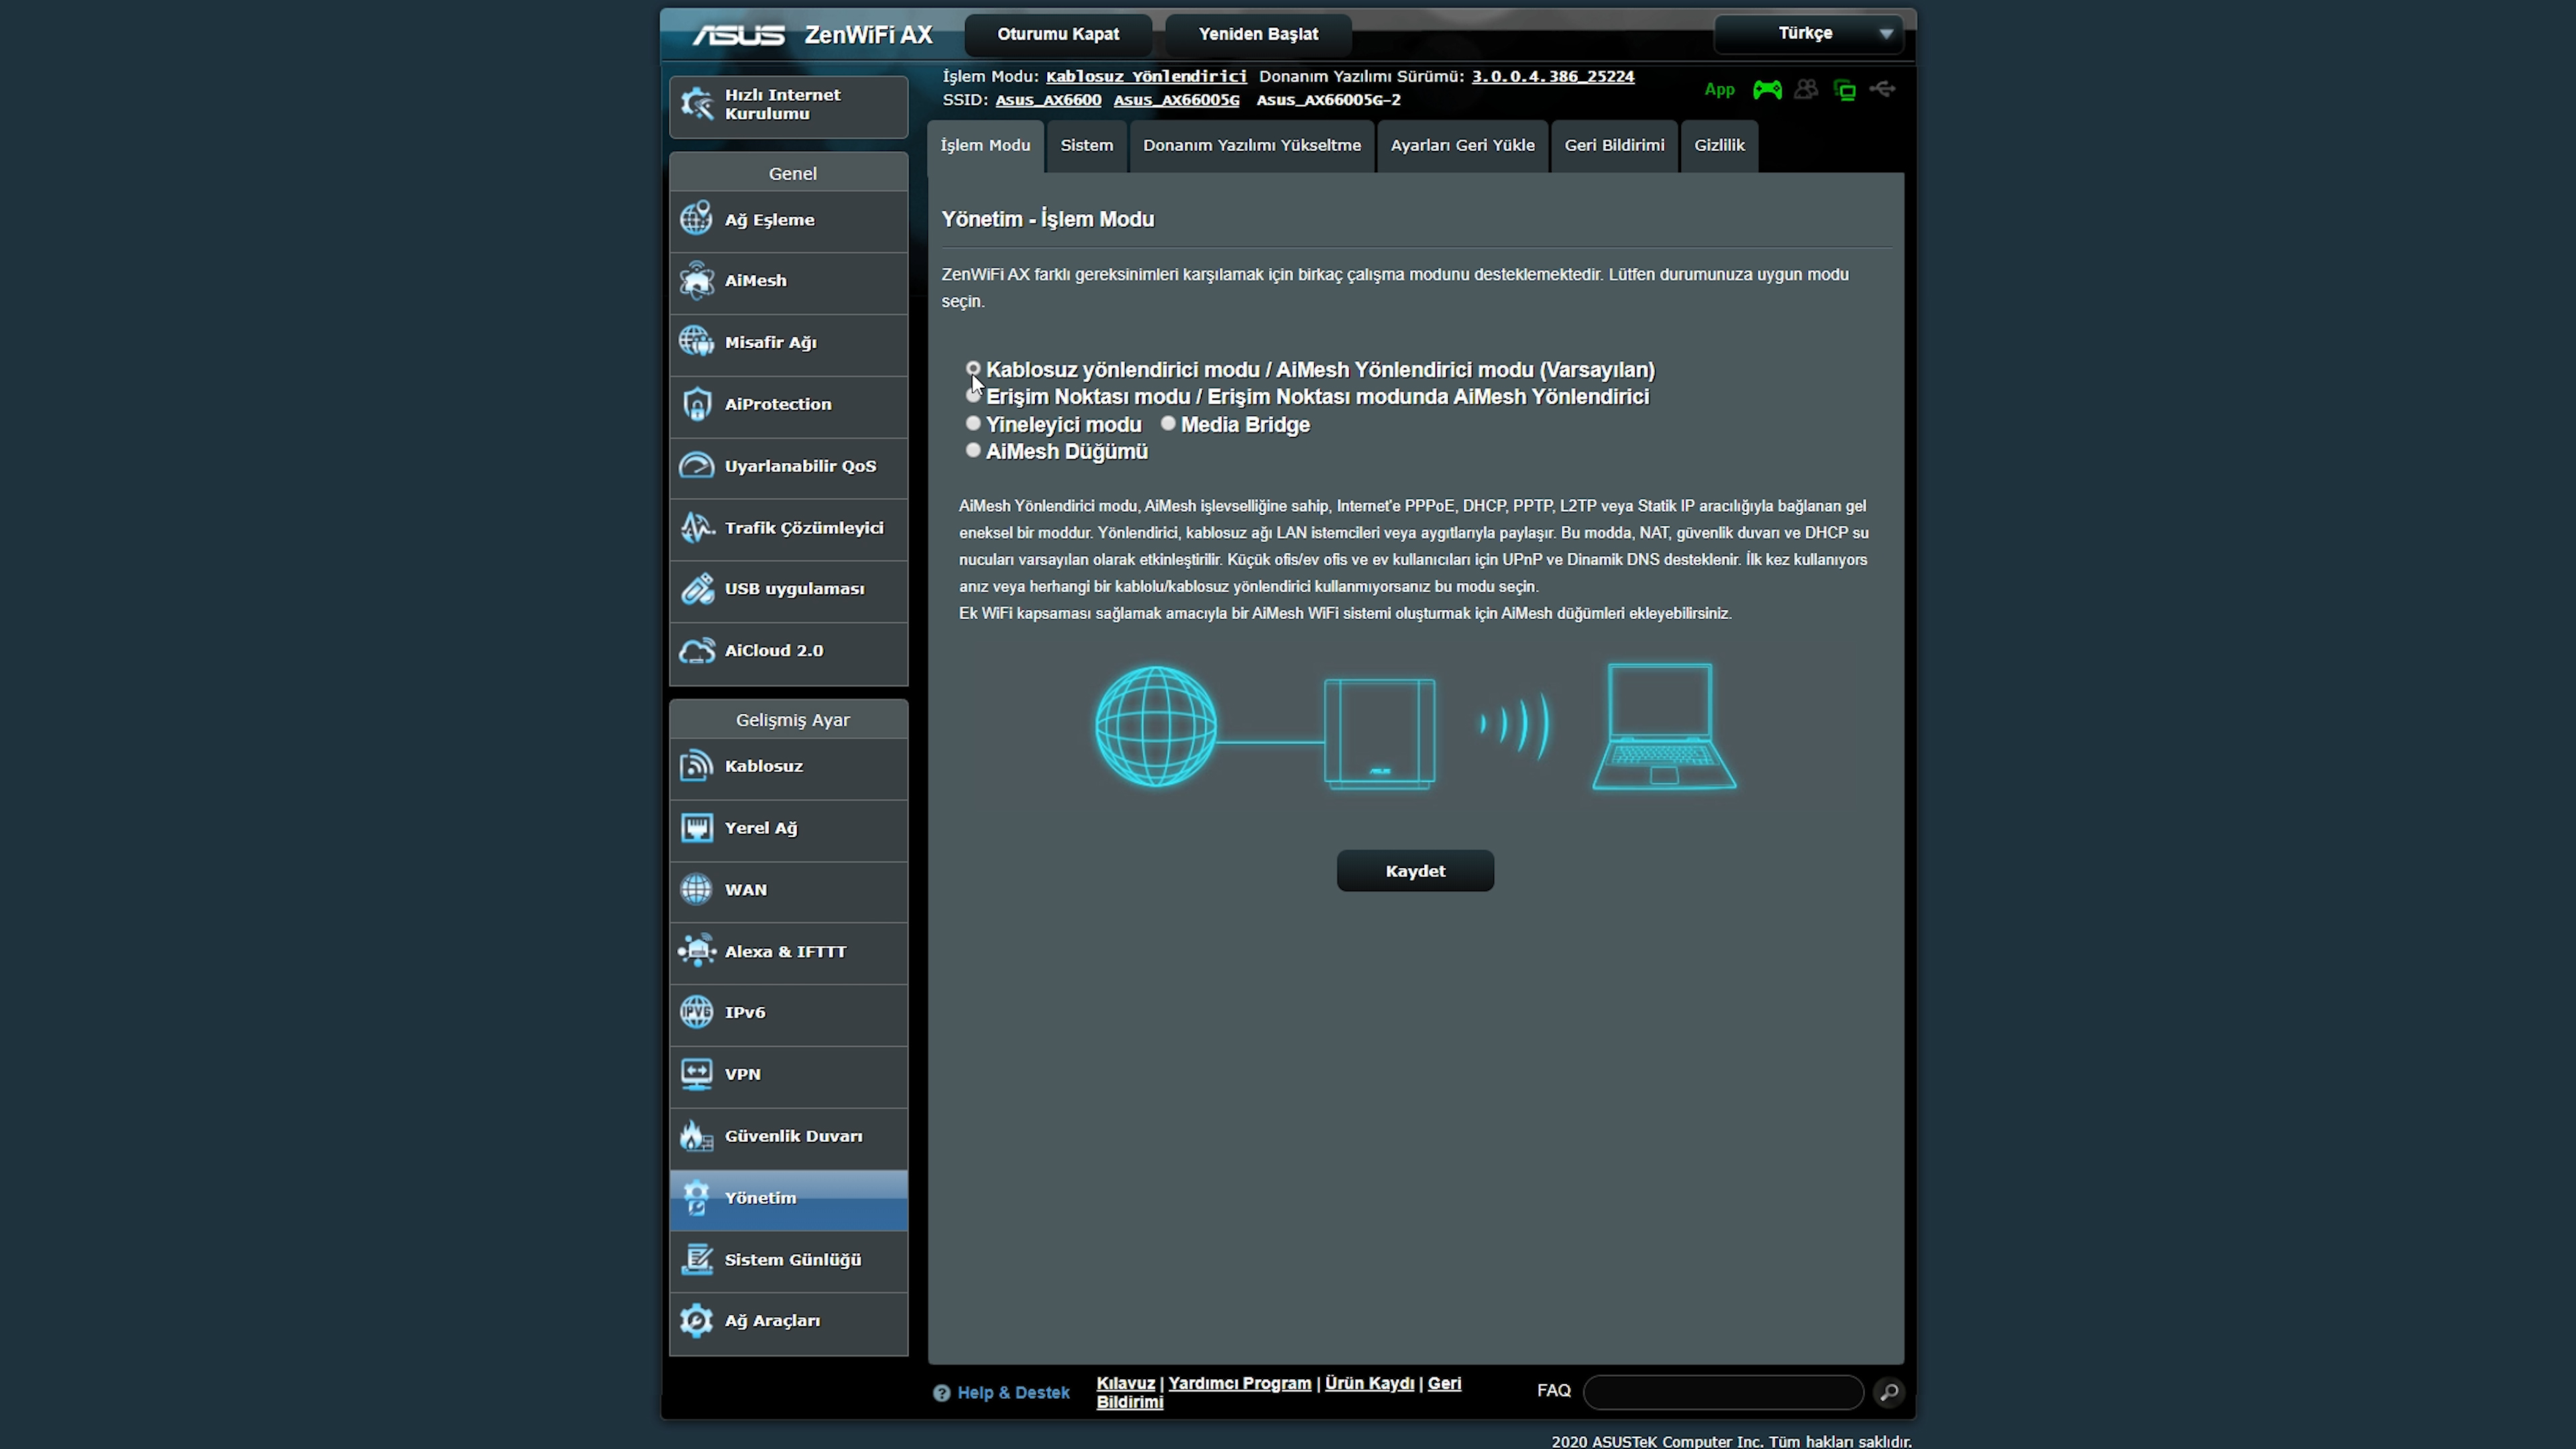The height and width of the screenshot is (1449, 2576).
Task: Click the Help & Destek text
Action: 1013,1393
